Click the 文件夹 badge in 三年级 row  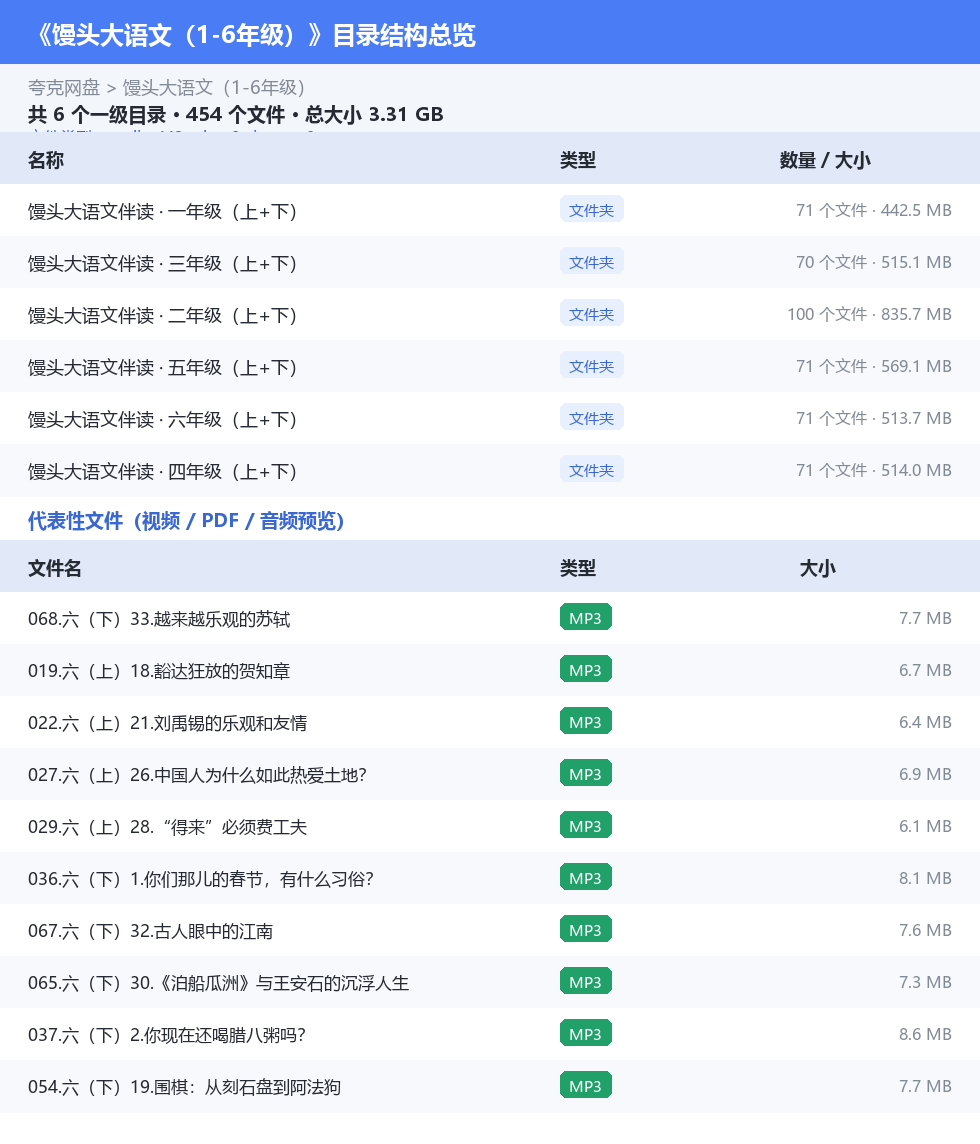coord(592,262)
